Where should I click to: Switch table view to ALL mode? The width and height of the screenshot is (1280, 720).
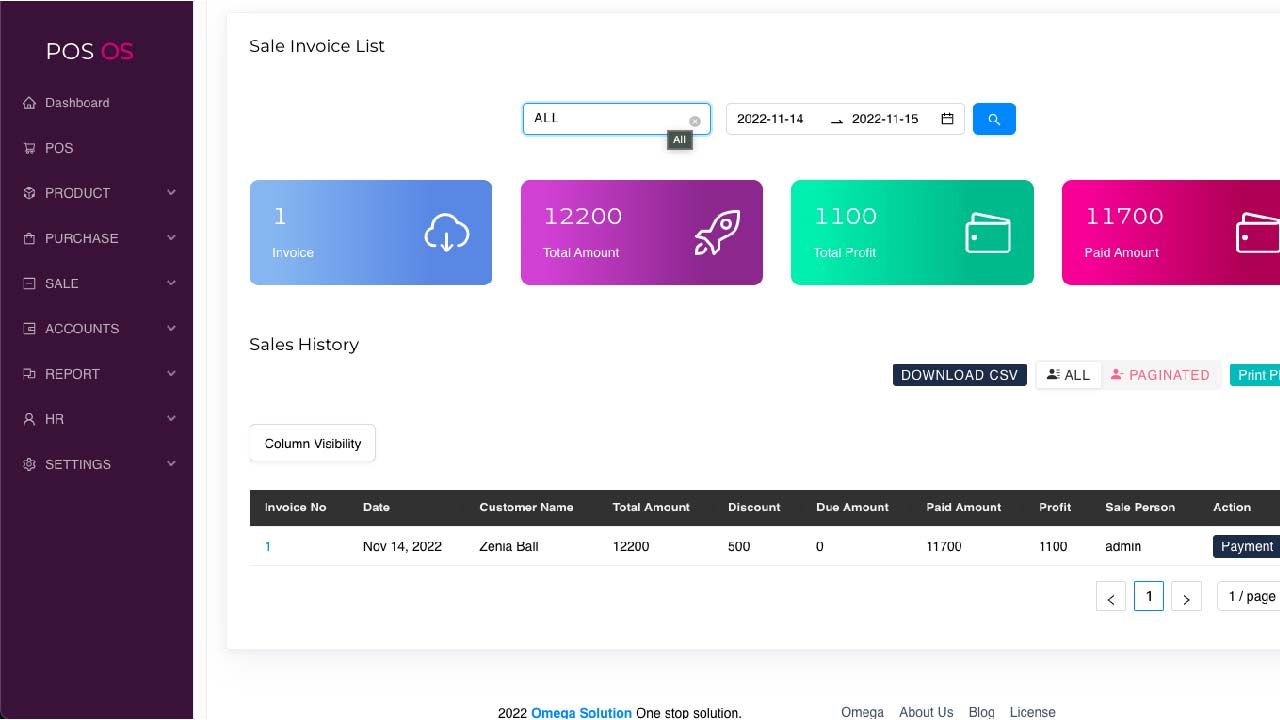pyautogui.click(x=1069, y=375)
